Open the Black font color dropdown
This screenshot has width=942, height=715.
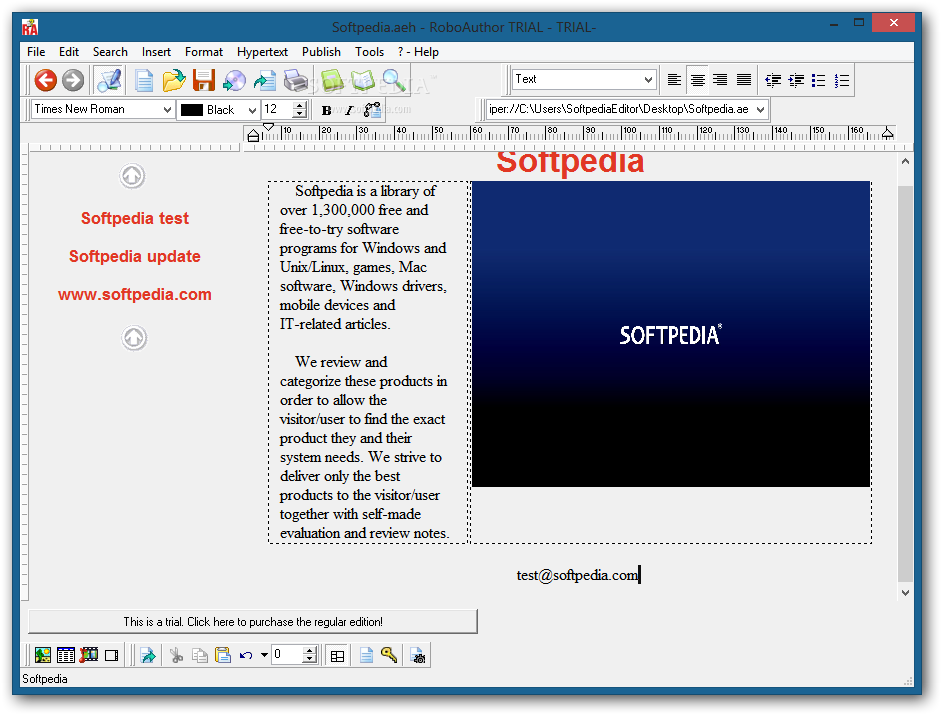252,110
